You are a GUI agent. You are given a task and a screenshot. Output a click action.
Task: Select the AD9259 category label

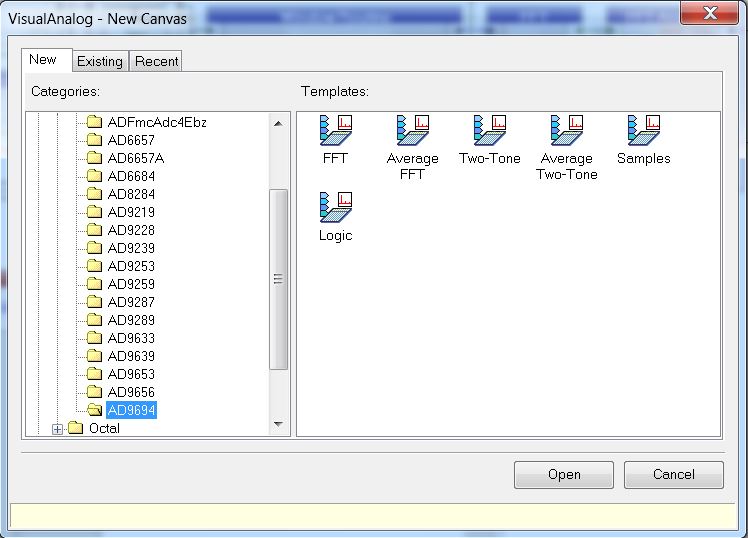click(131, 284)
